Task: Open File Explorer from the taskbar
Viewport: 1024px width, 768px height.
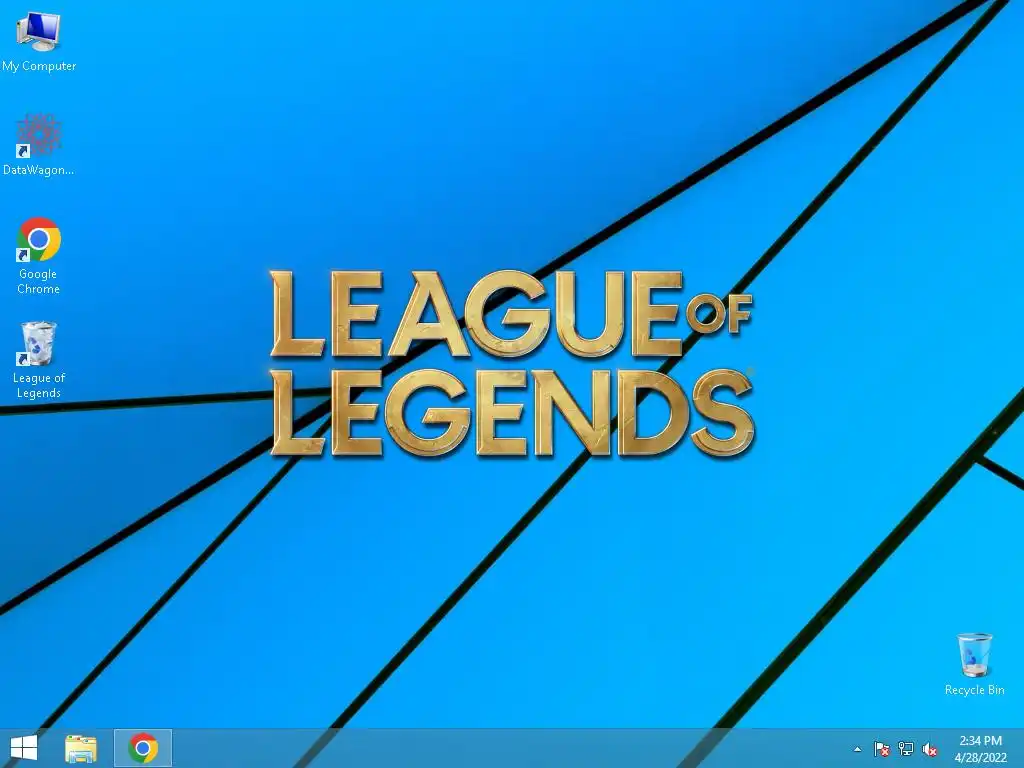Action: (81, 748)
